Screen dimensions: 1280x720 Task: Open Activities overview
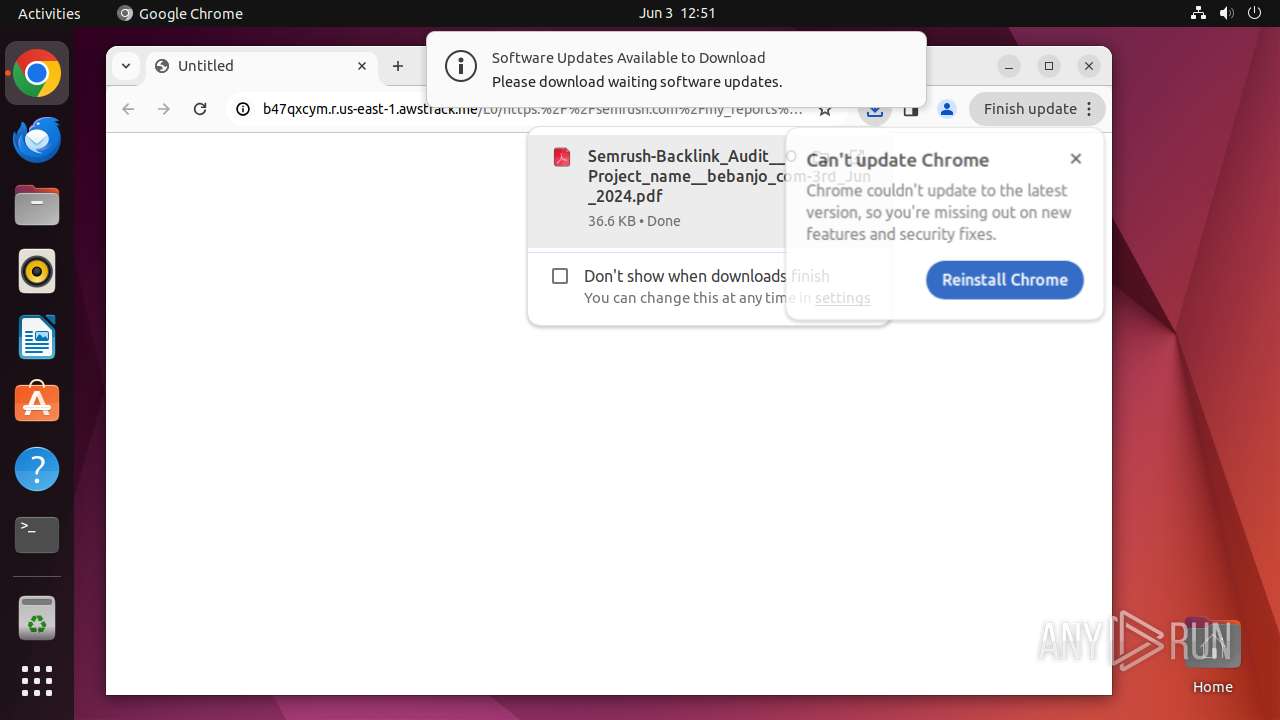point(49,13)
